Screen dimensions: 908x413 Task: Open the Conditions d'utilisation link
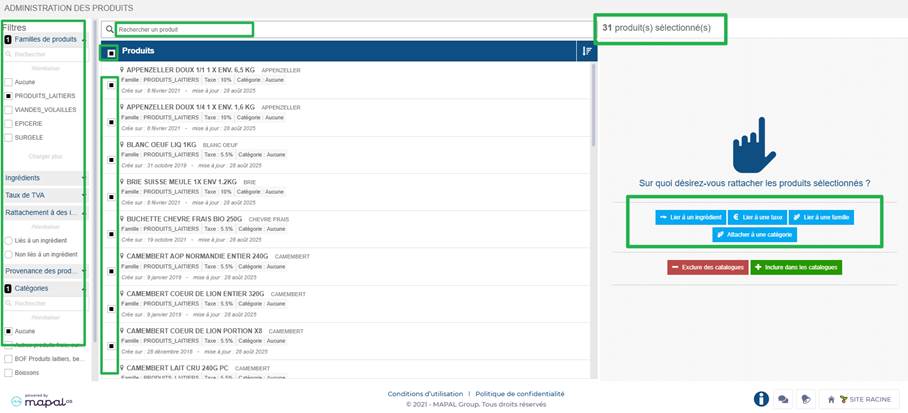click(x=427, y=394)
